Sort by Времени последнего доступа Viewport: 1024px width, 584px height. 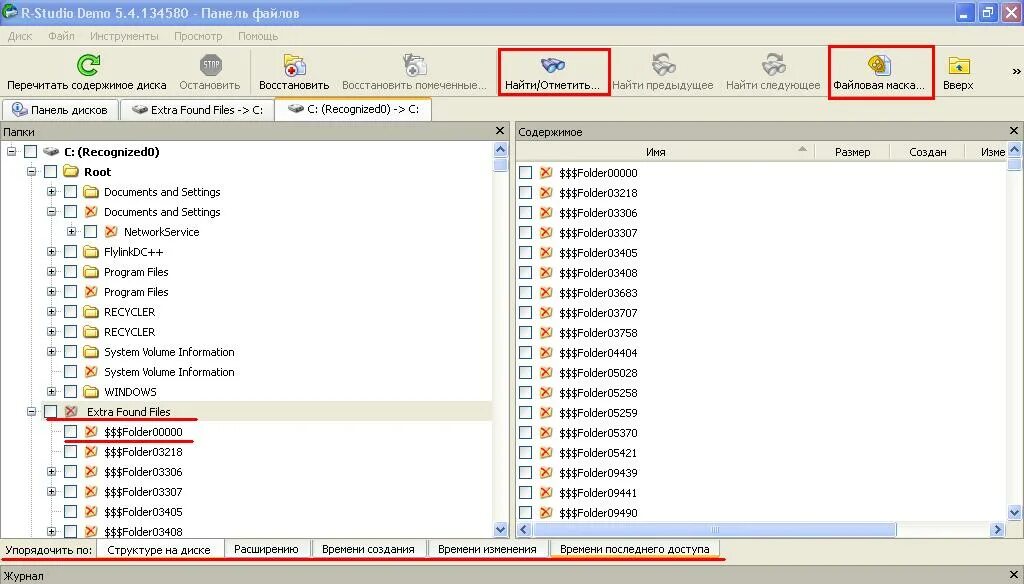point(635,549)
